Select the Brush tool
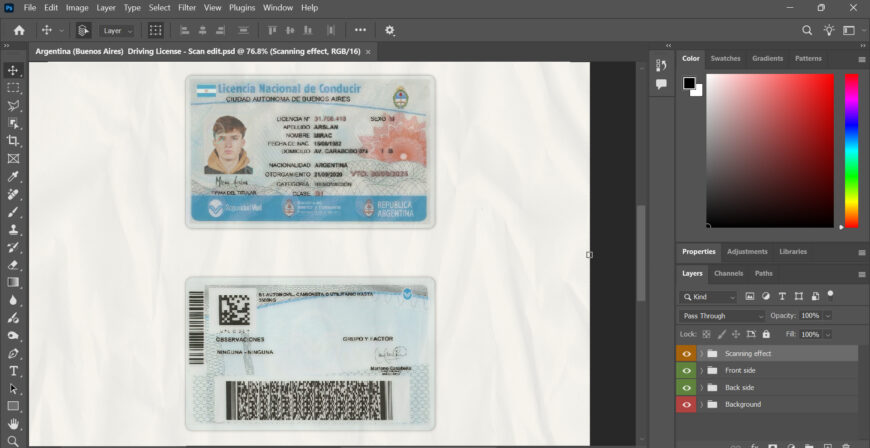Viewport: 870px width, 448px height. point(13,212)
